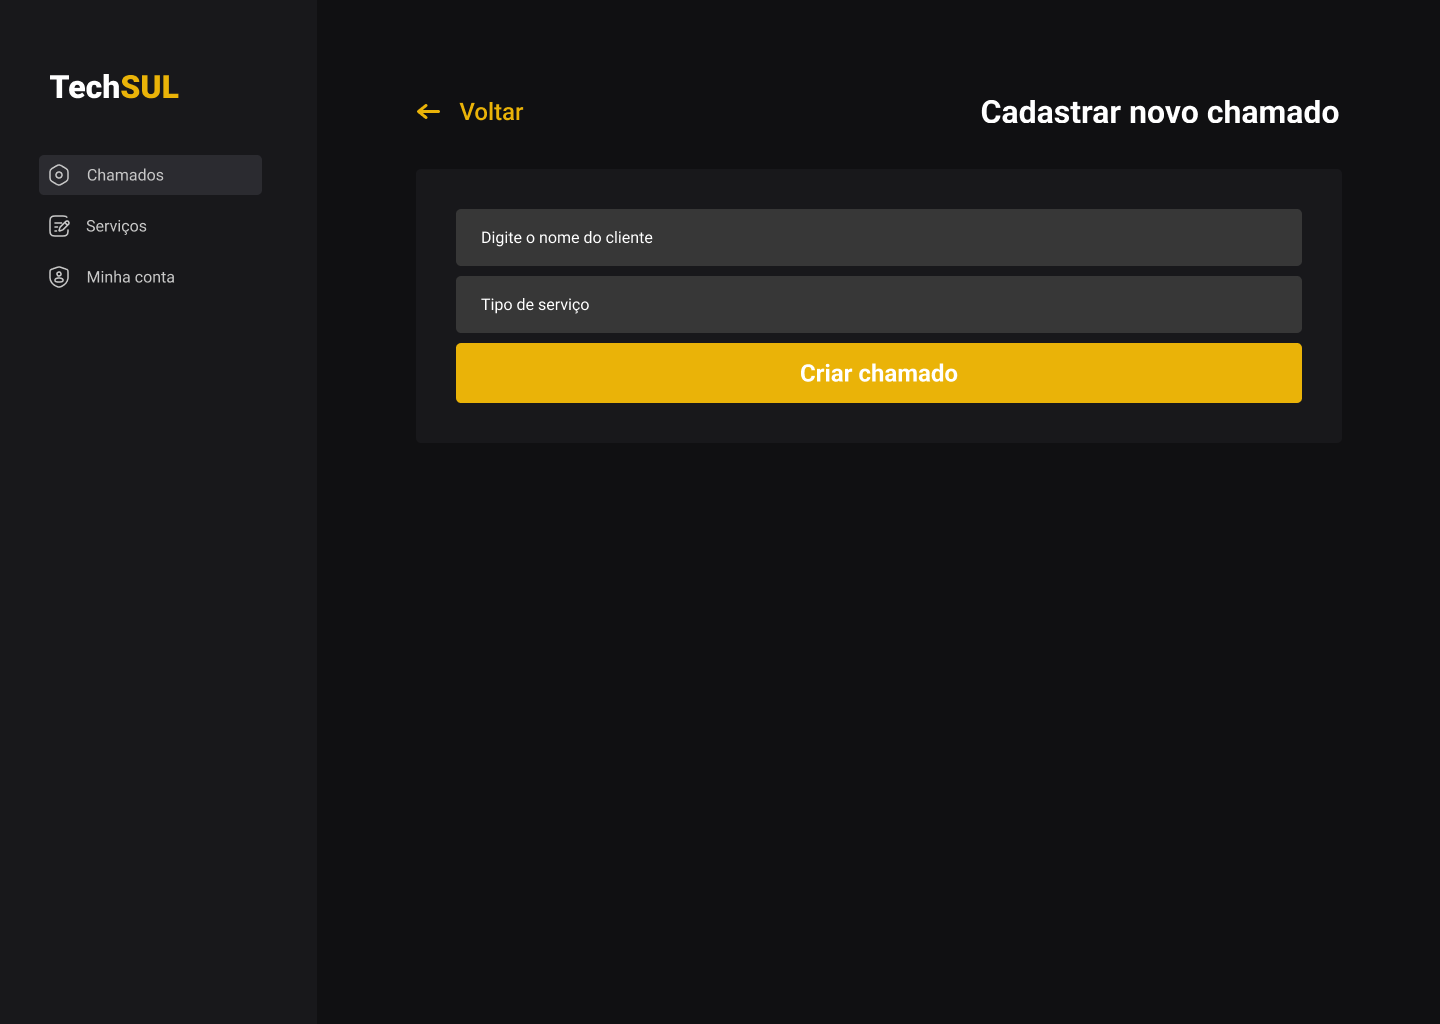Click empty sidebar space below Minha conta
The width and height of the screenshot is (1440, 1024).
(x=158, y=600)
